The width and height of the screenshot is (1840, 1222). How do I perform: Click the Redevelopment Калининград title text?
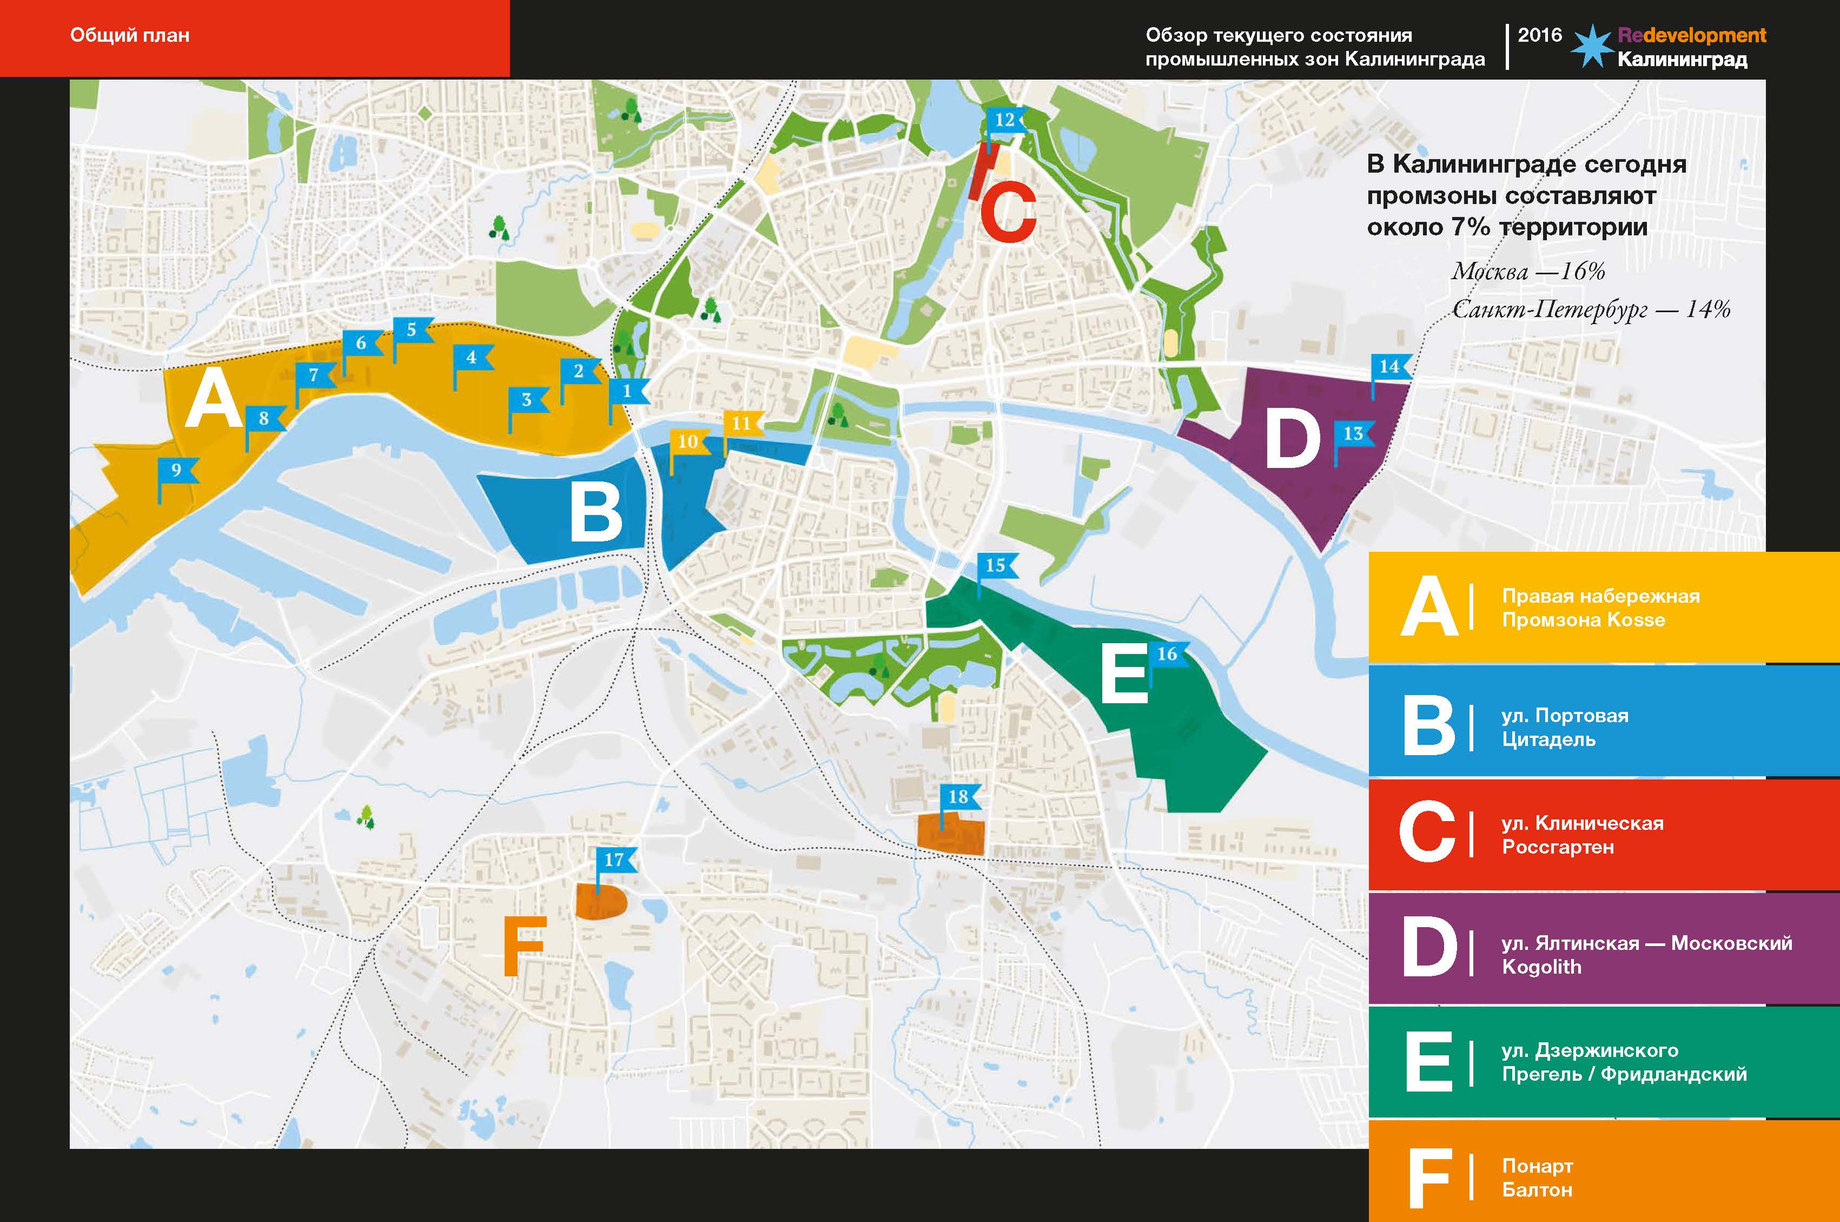(x=1692, y=47)
